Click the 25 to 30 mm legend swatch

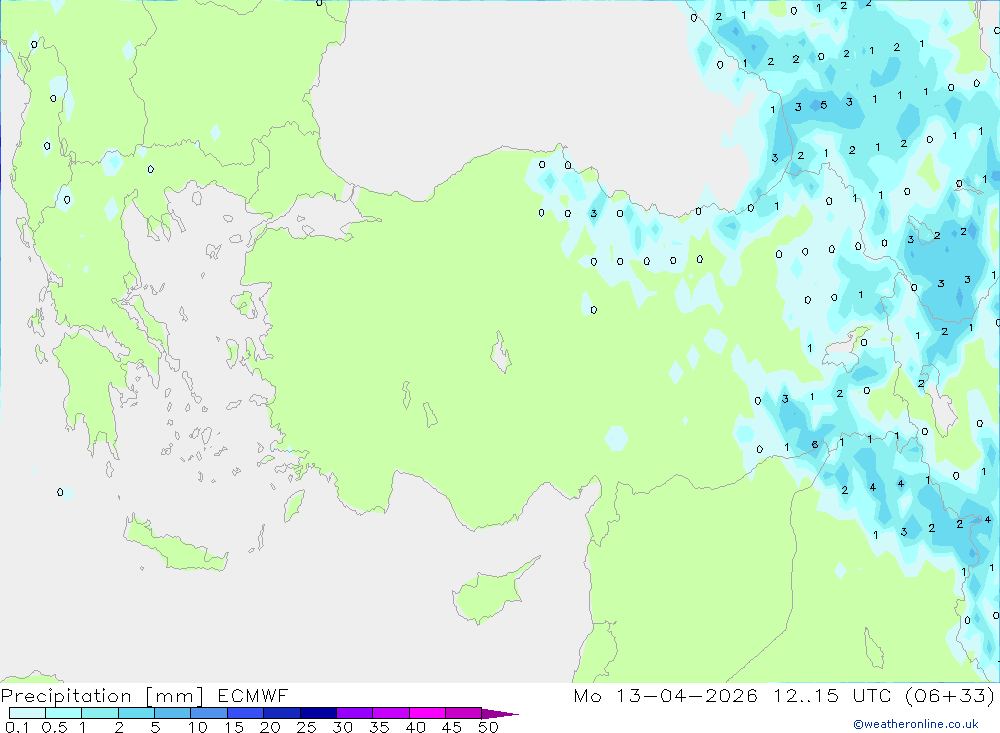[318, 713]
